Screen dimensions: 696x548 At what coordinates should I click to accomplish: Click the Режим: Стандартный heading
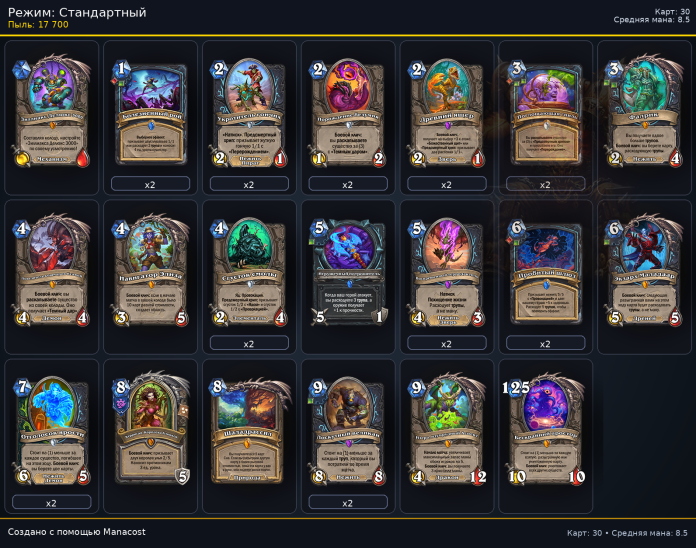pos(77,12)
